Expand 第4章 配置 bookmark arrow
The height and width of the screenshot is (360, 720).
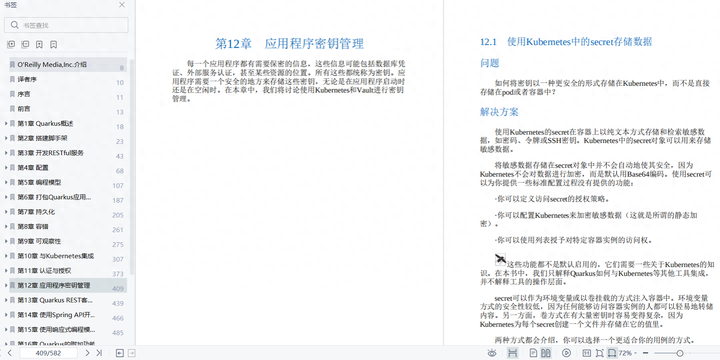tap(6, 168)
